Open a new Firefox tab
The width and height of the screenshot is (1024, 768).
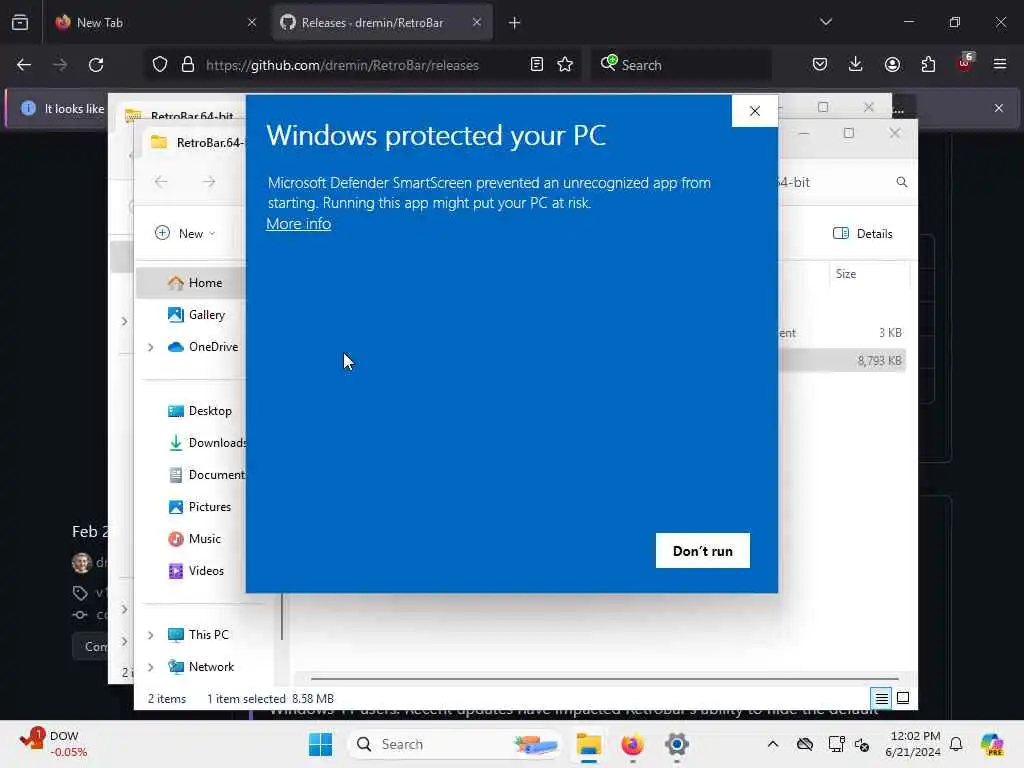[x=515, y=23]
